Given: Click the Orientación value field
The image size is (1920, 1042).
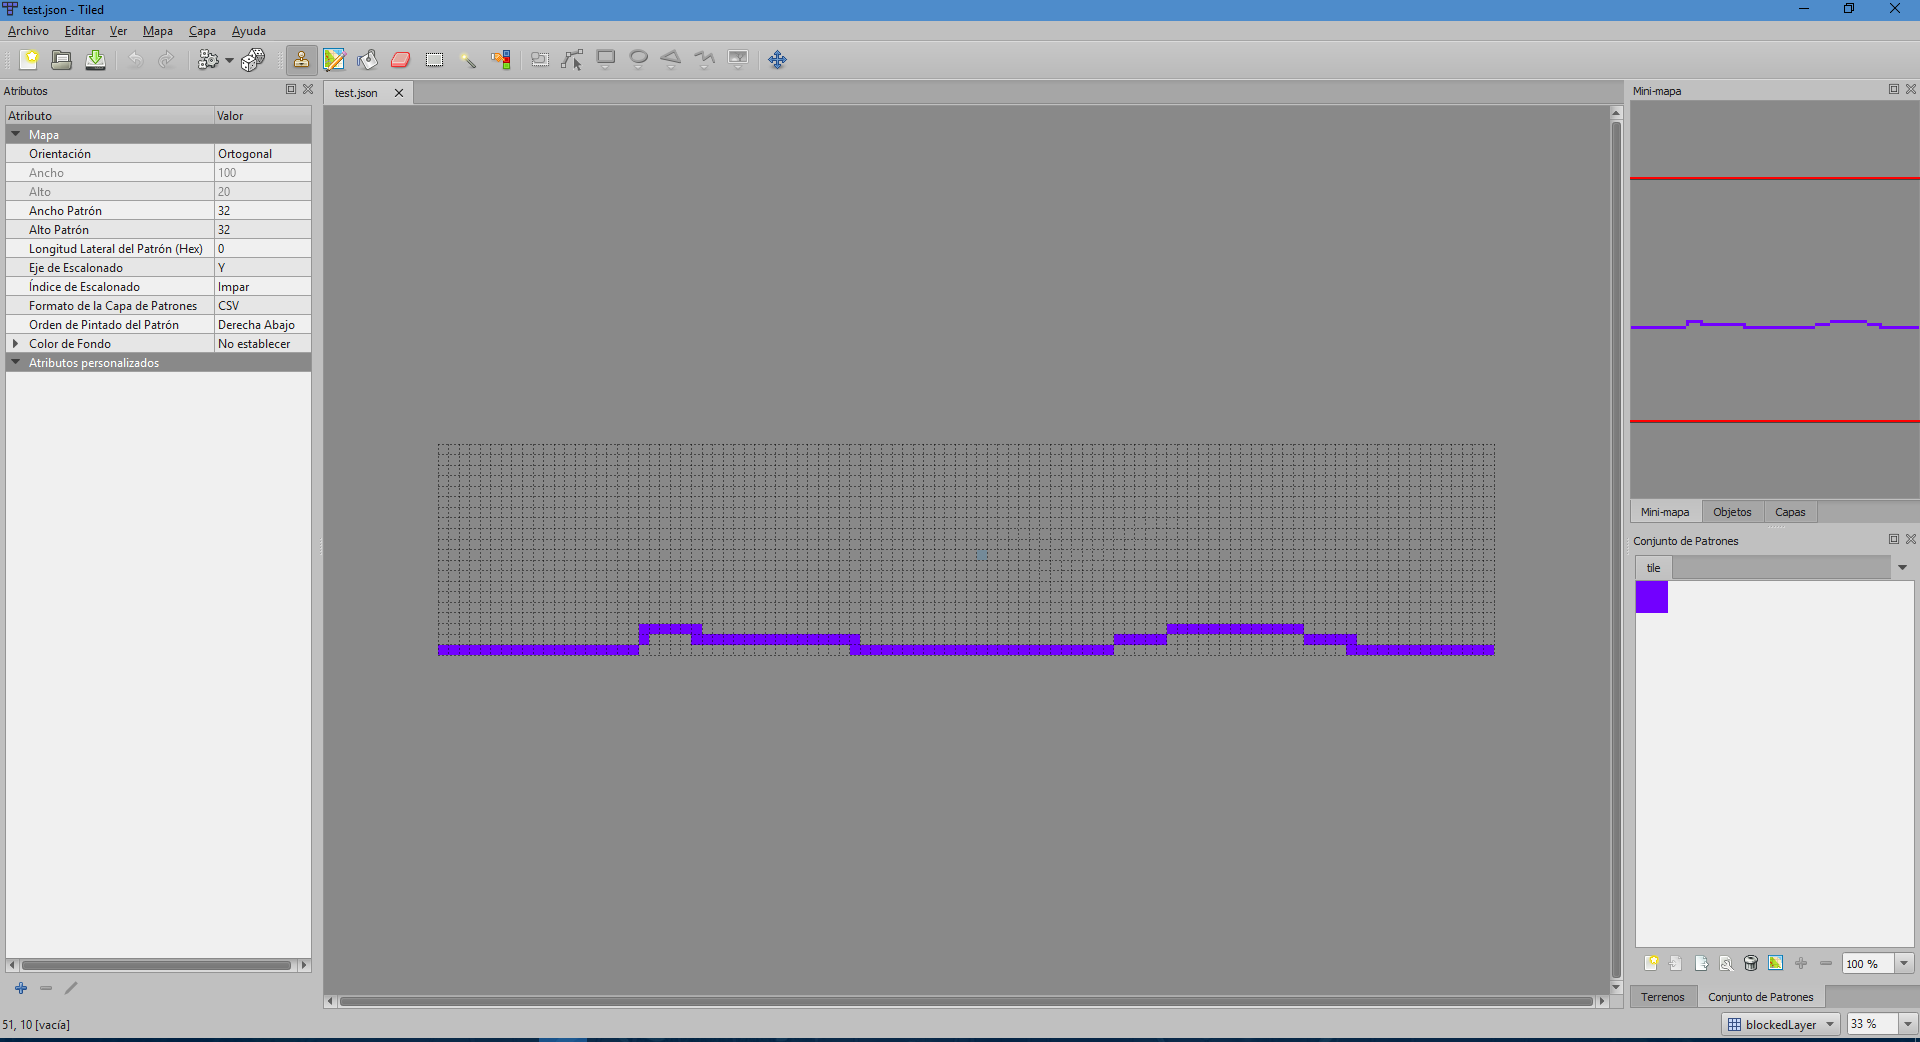Looking at the screenshot, I should coord(262,154).
